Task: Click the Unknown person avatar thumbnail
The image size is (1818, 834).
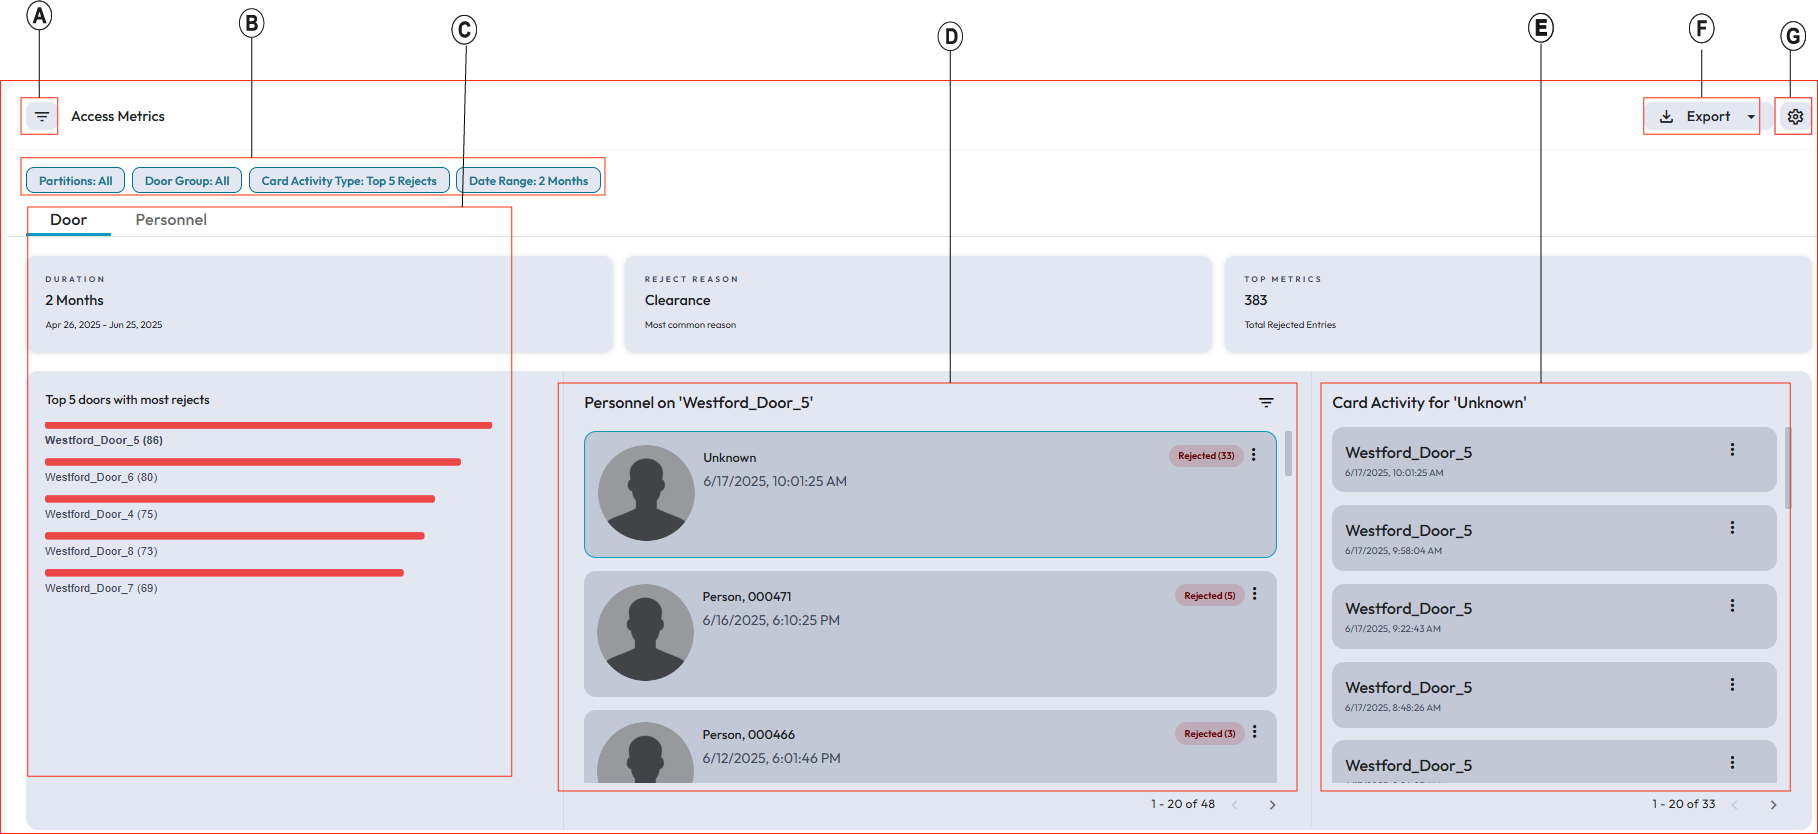Action: click(x=646, y=493)
